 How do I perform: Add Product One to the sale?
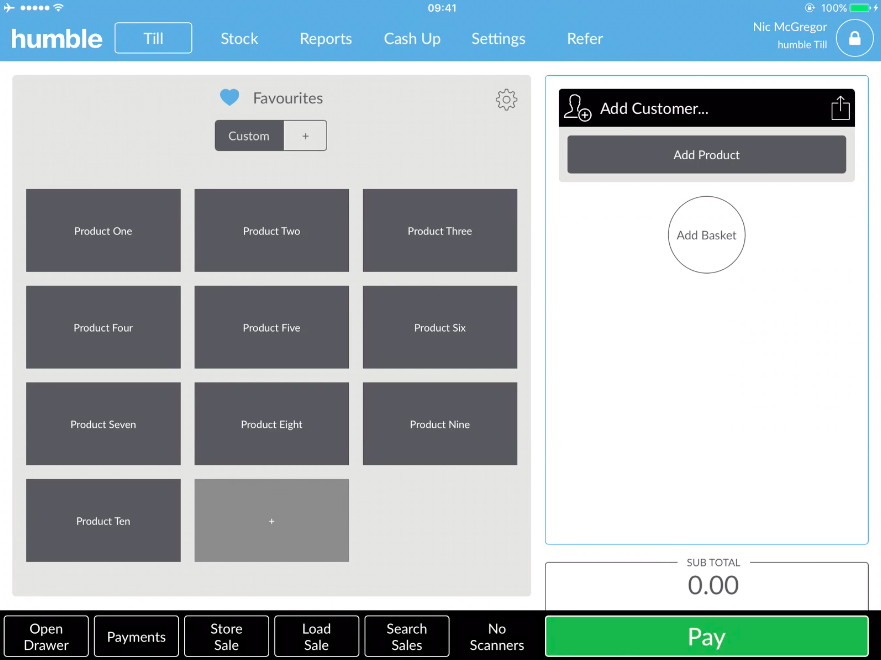tap(103, 230)
